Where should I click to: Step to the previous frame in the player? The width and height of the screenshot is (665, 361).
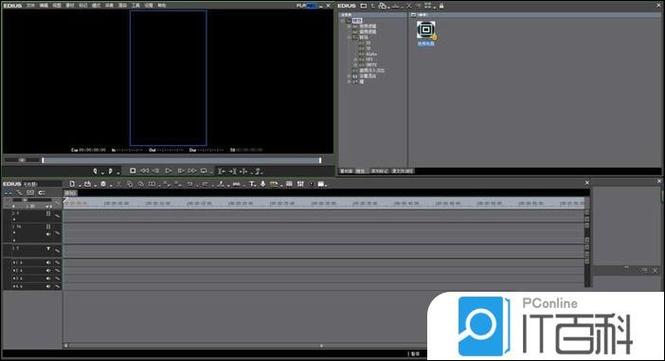tap(156, 171)
